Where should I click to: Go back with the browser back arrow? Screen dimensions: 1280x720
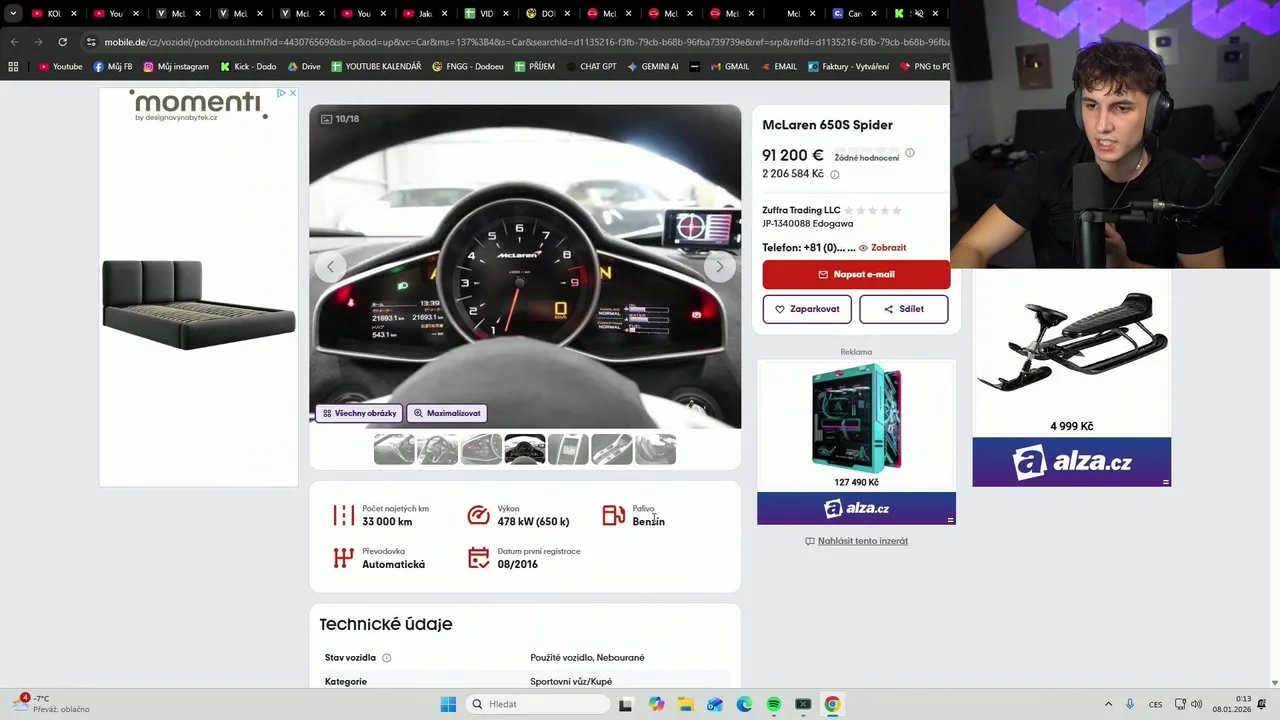click(x=14, y=42)
